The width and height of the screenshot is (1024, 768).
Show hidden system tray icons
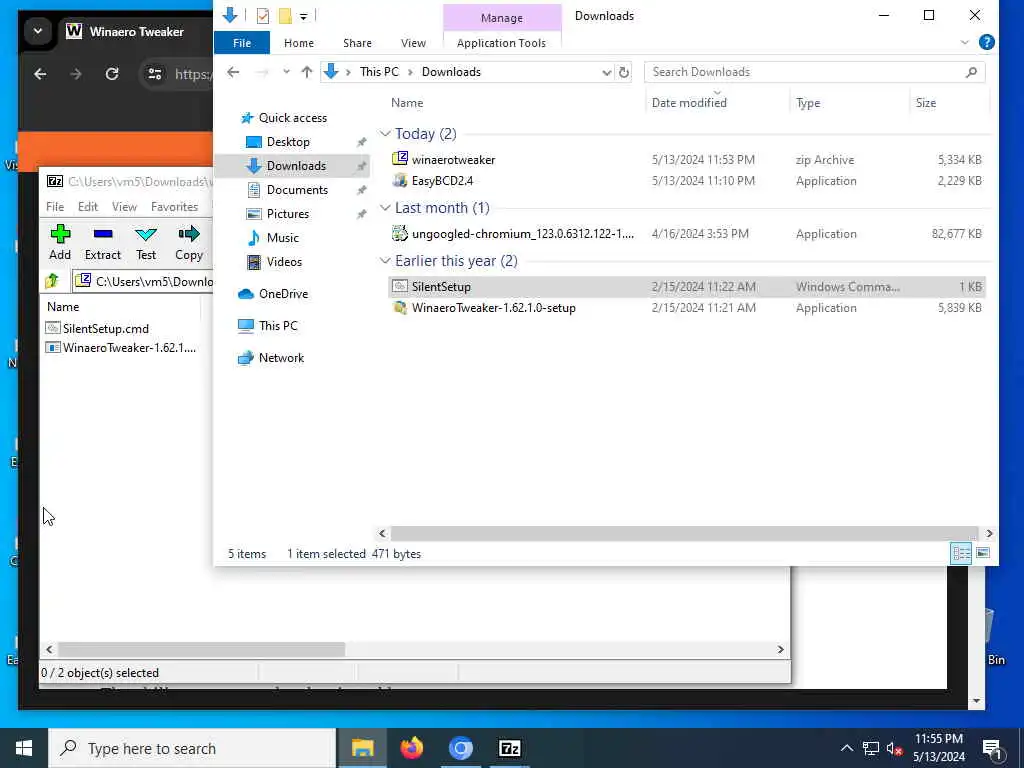(x=846, y=748)
